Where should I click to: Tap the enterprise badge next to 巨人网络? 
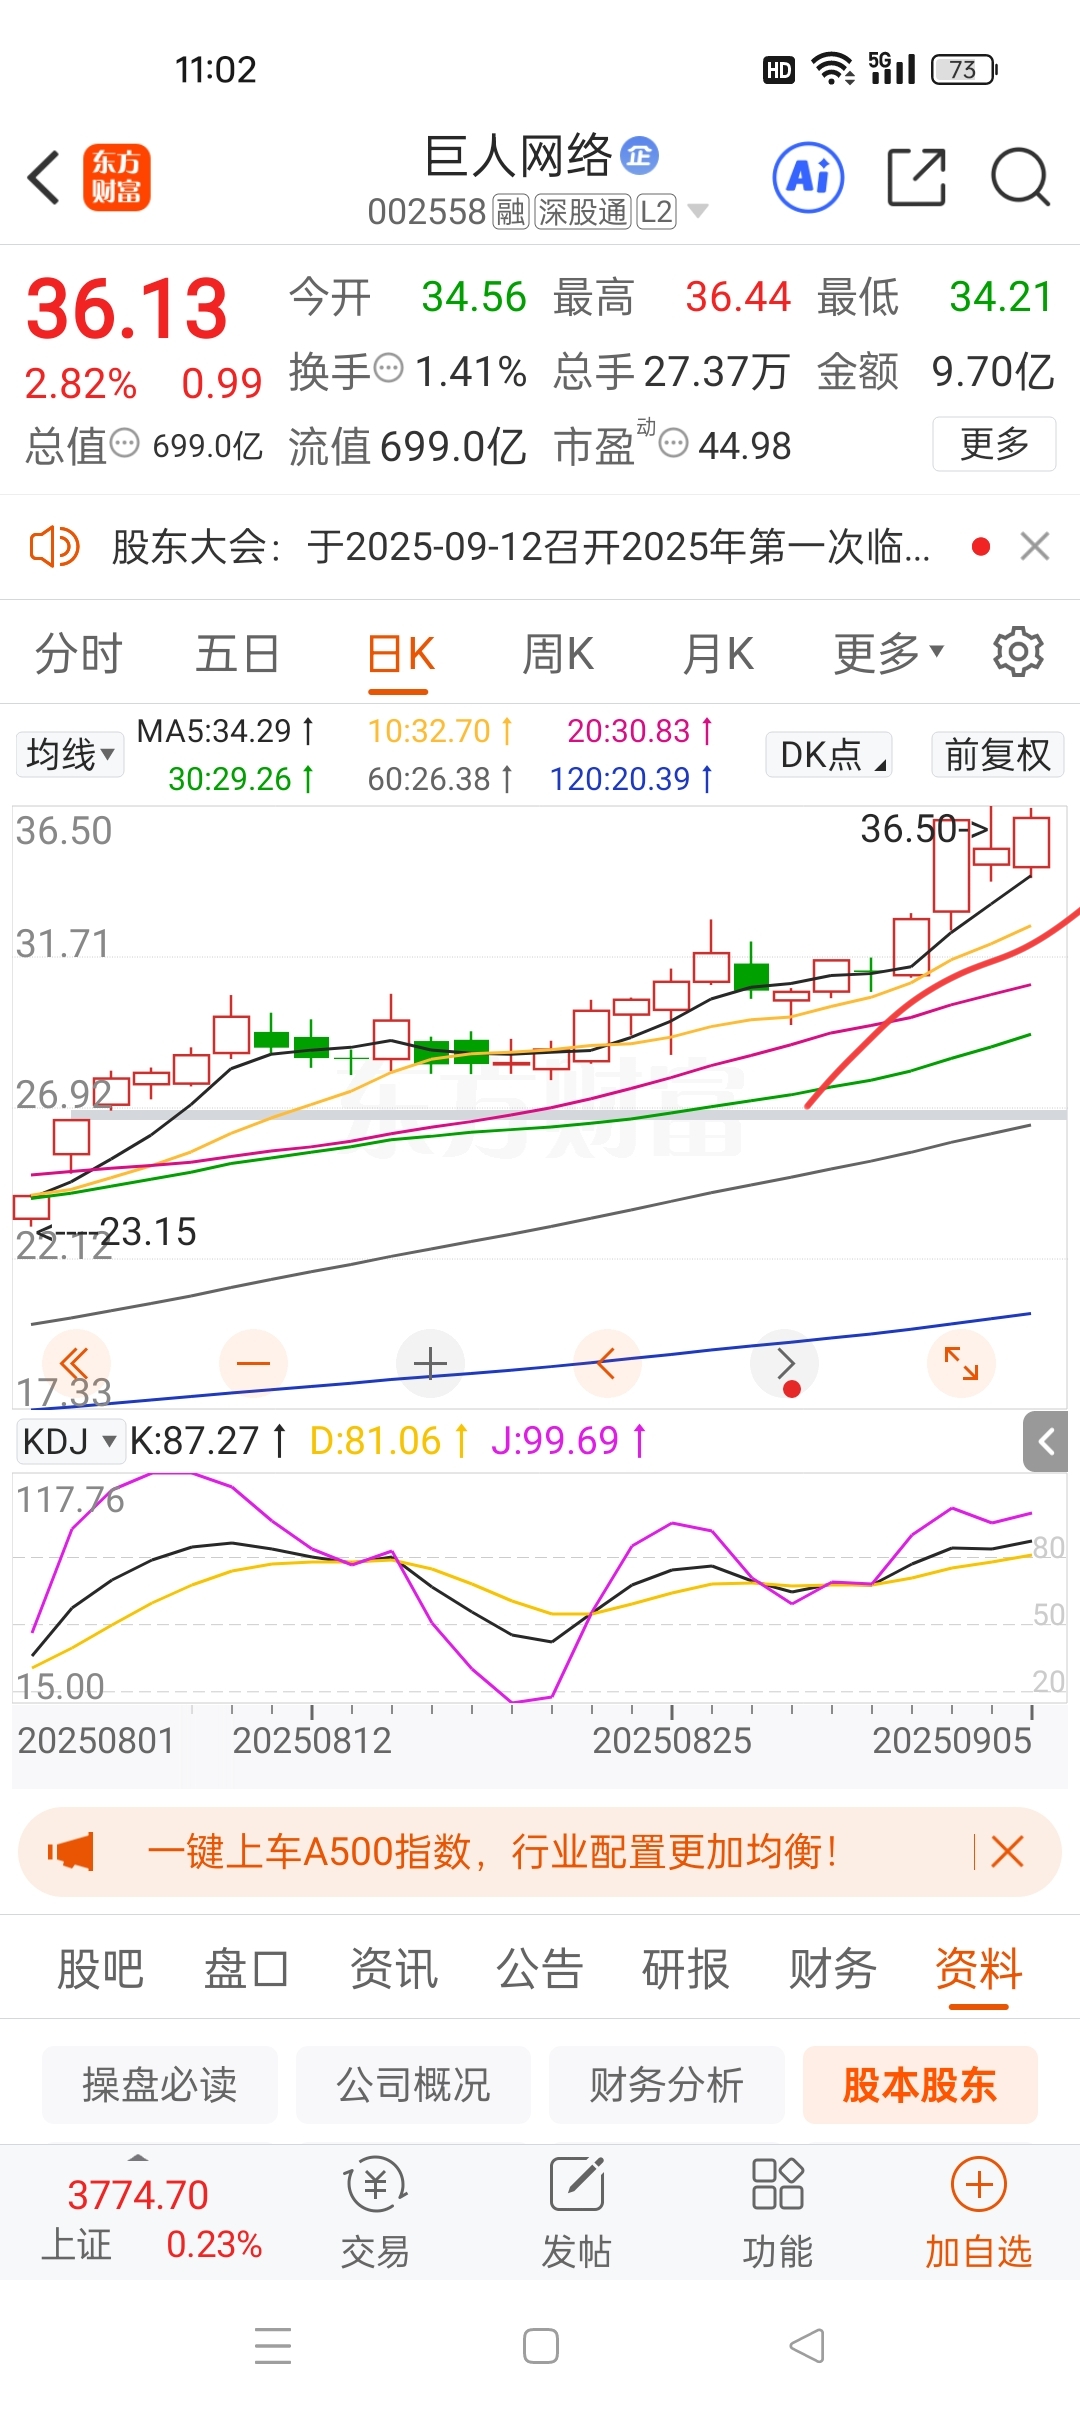(x=639, y=155)
